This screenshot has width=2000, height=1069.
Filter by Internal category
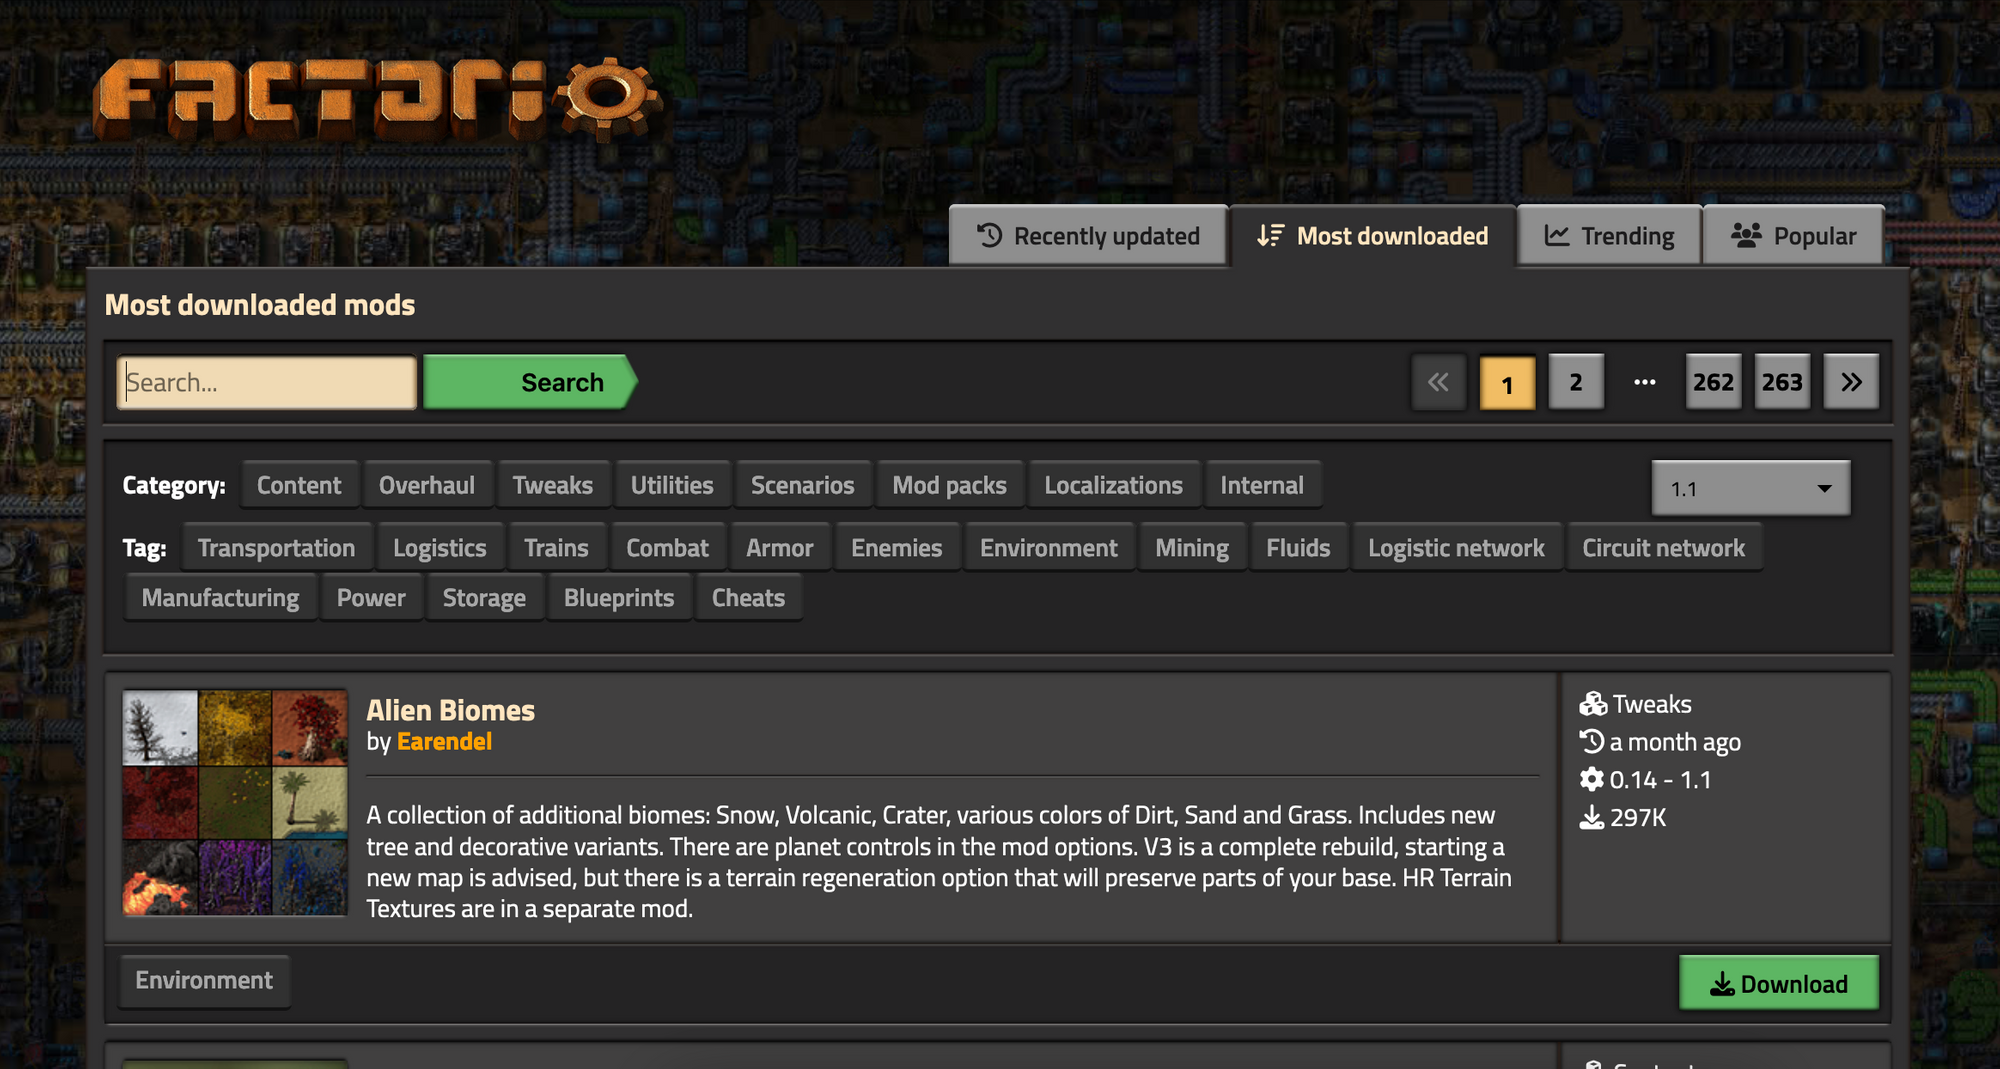click(x=1262, y=485)
